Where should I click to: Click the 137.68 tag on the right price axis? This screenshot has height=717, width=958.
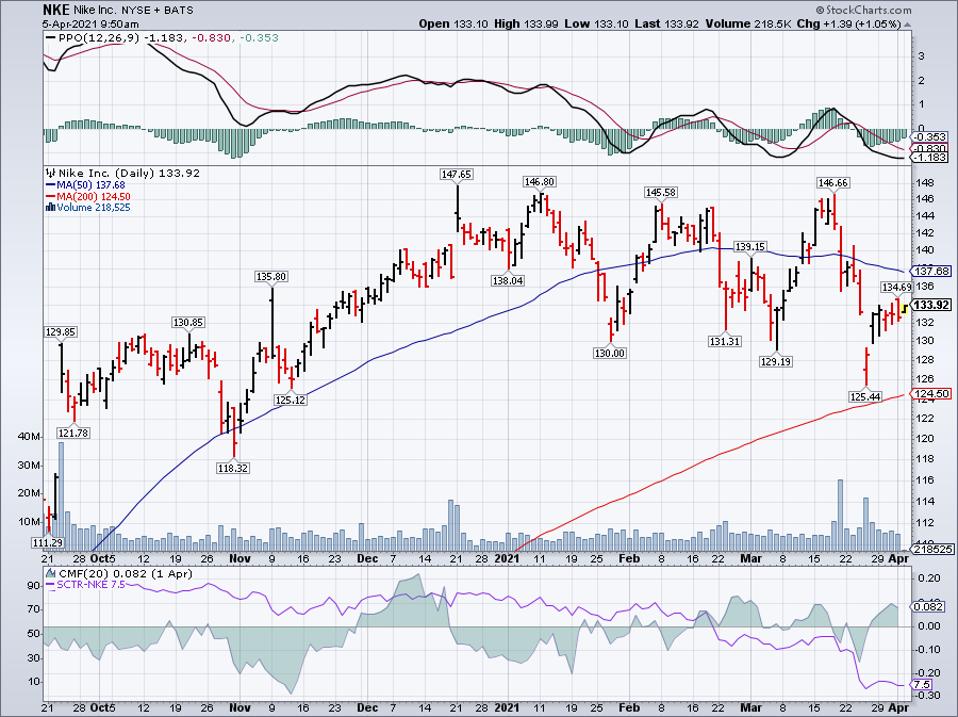point(932,271)
